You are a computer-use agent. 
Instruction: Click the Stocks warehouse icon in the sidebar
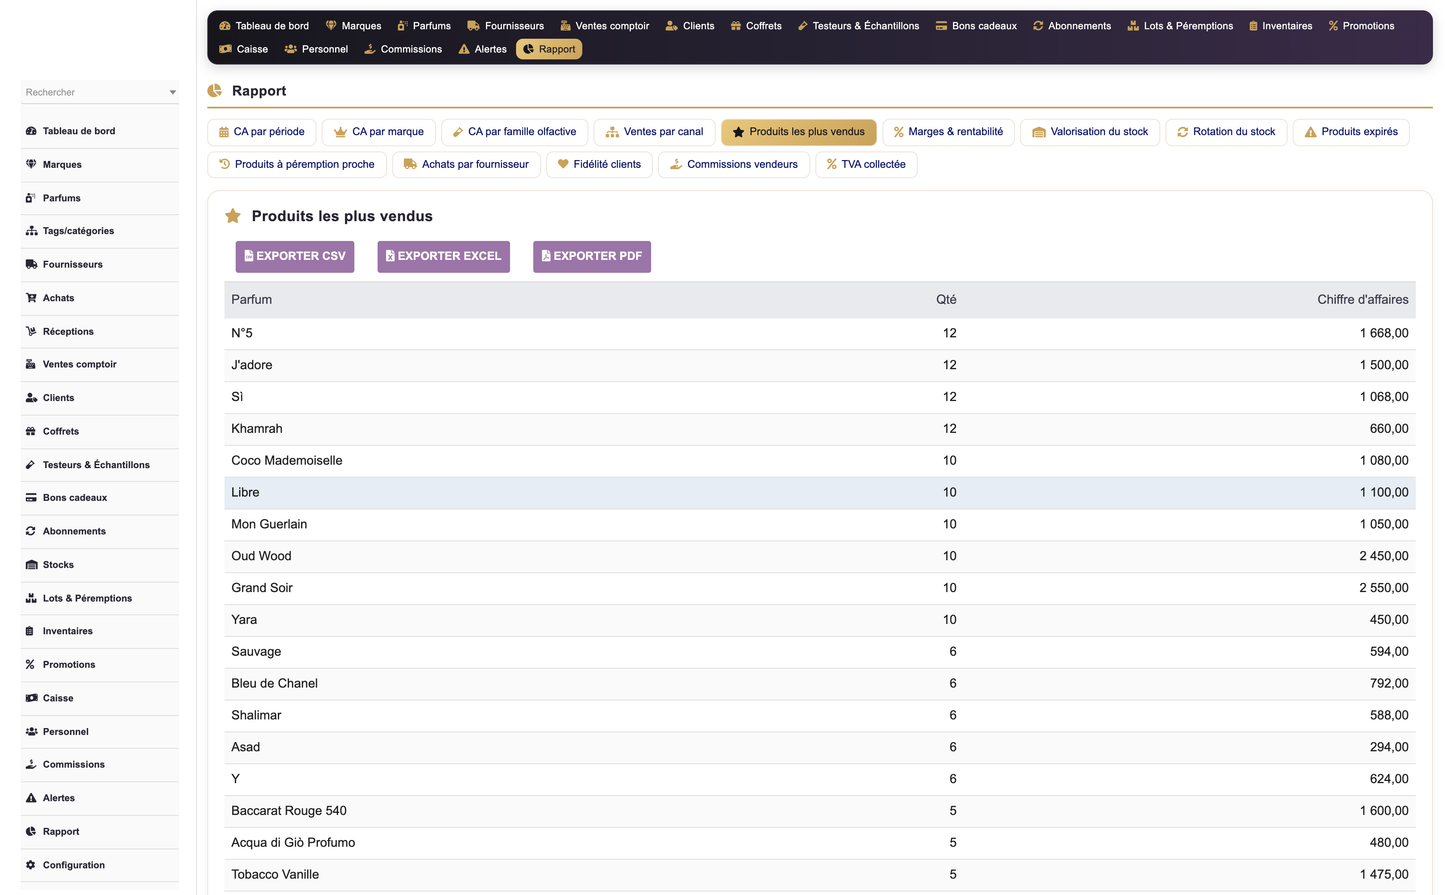[x=31, y=565]
